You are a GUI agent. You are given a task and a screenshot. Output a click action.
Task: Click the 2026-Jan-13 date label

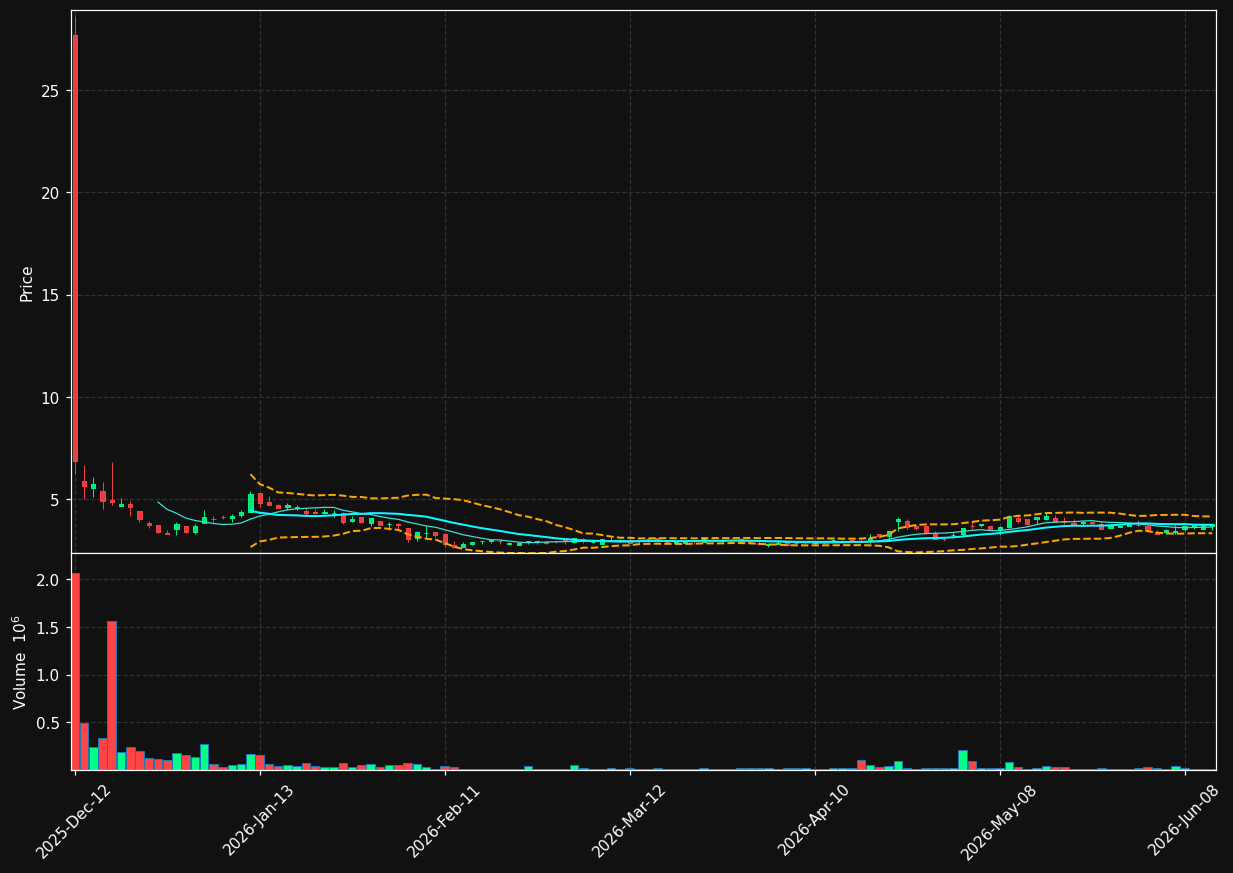pos(259,821)
